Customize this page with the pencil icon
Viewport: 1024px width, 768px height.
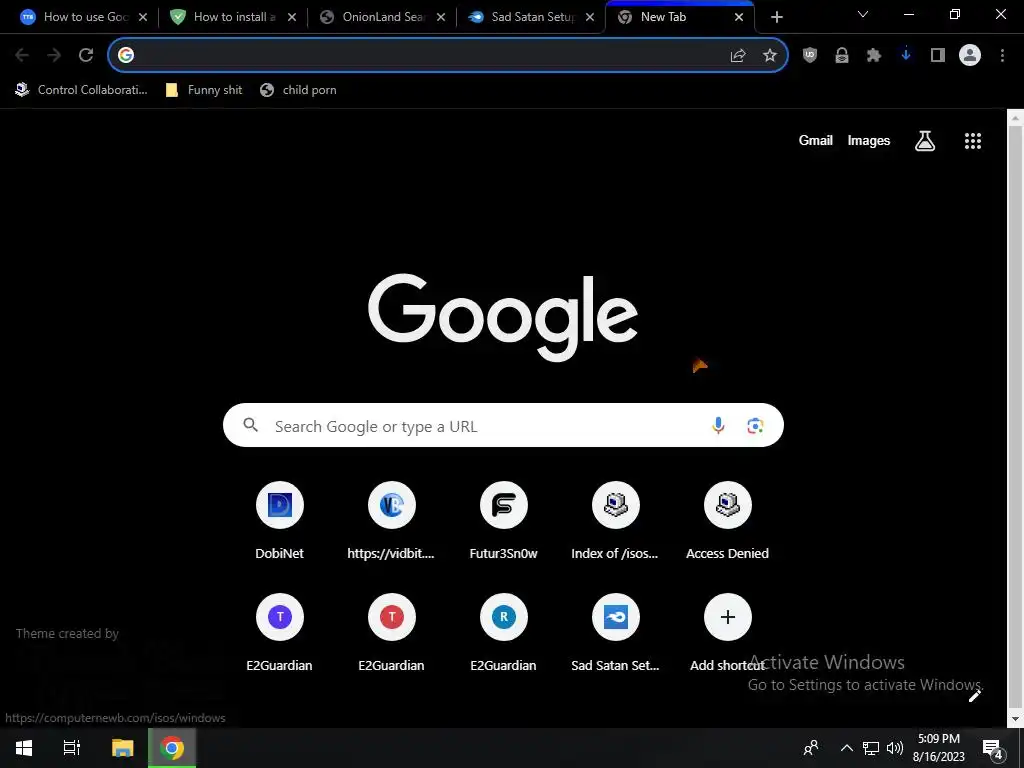975,696
